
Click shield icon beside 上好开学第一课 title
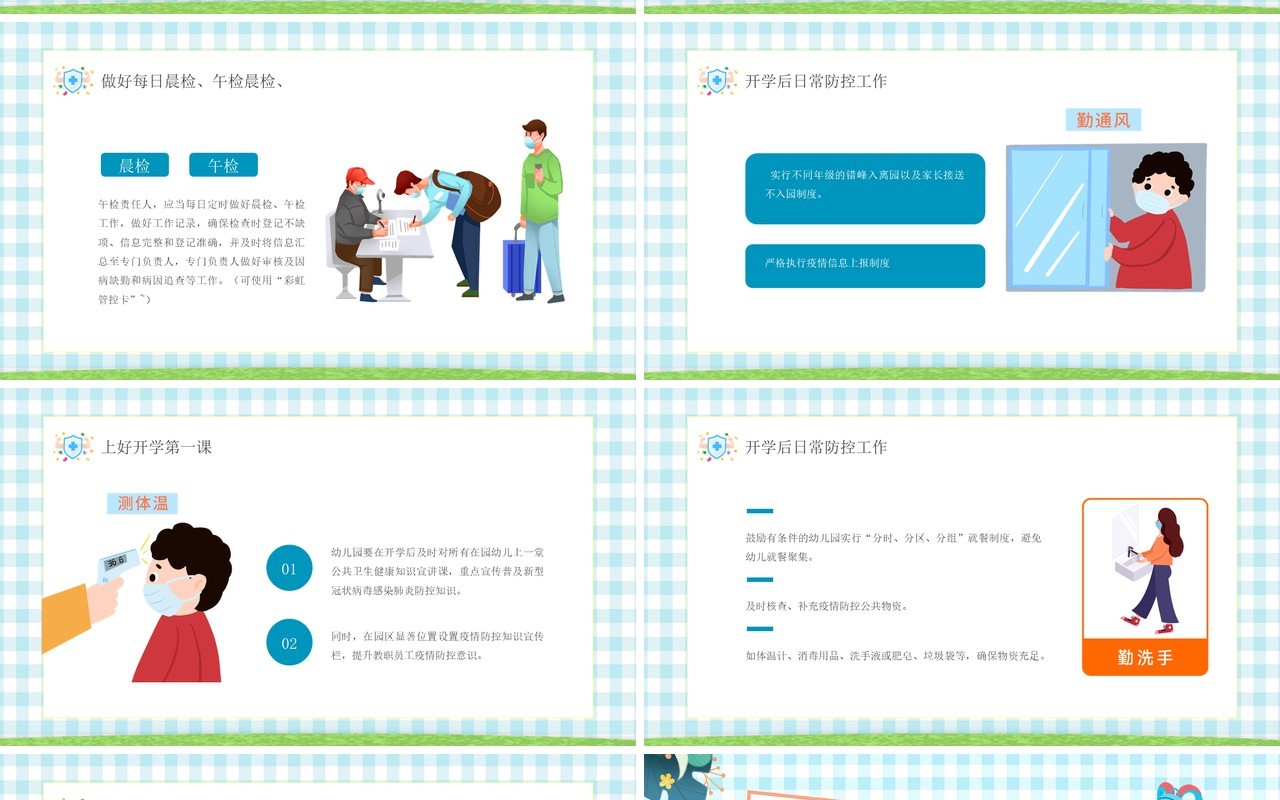(x=73, y=447)
